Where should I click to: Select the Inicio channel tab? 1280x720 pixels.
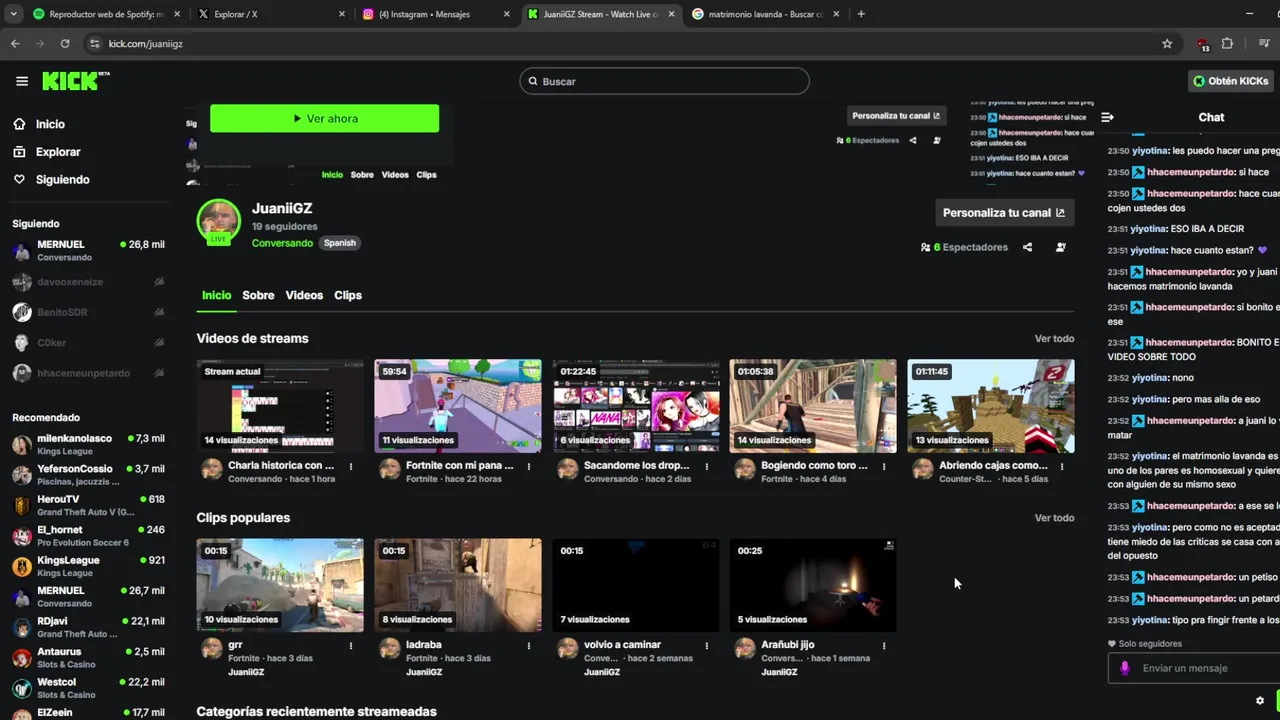[x=216, y=295]
